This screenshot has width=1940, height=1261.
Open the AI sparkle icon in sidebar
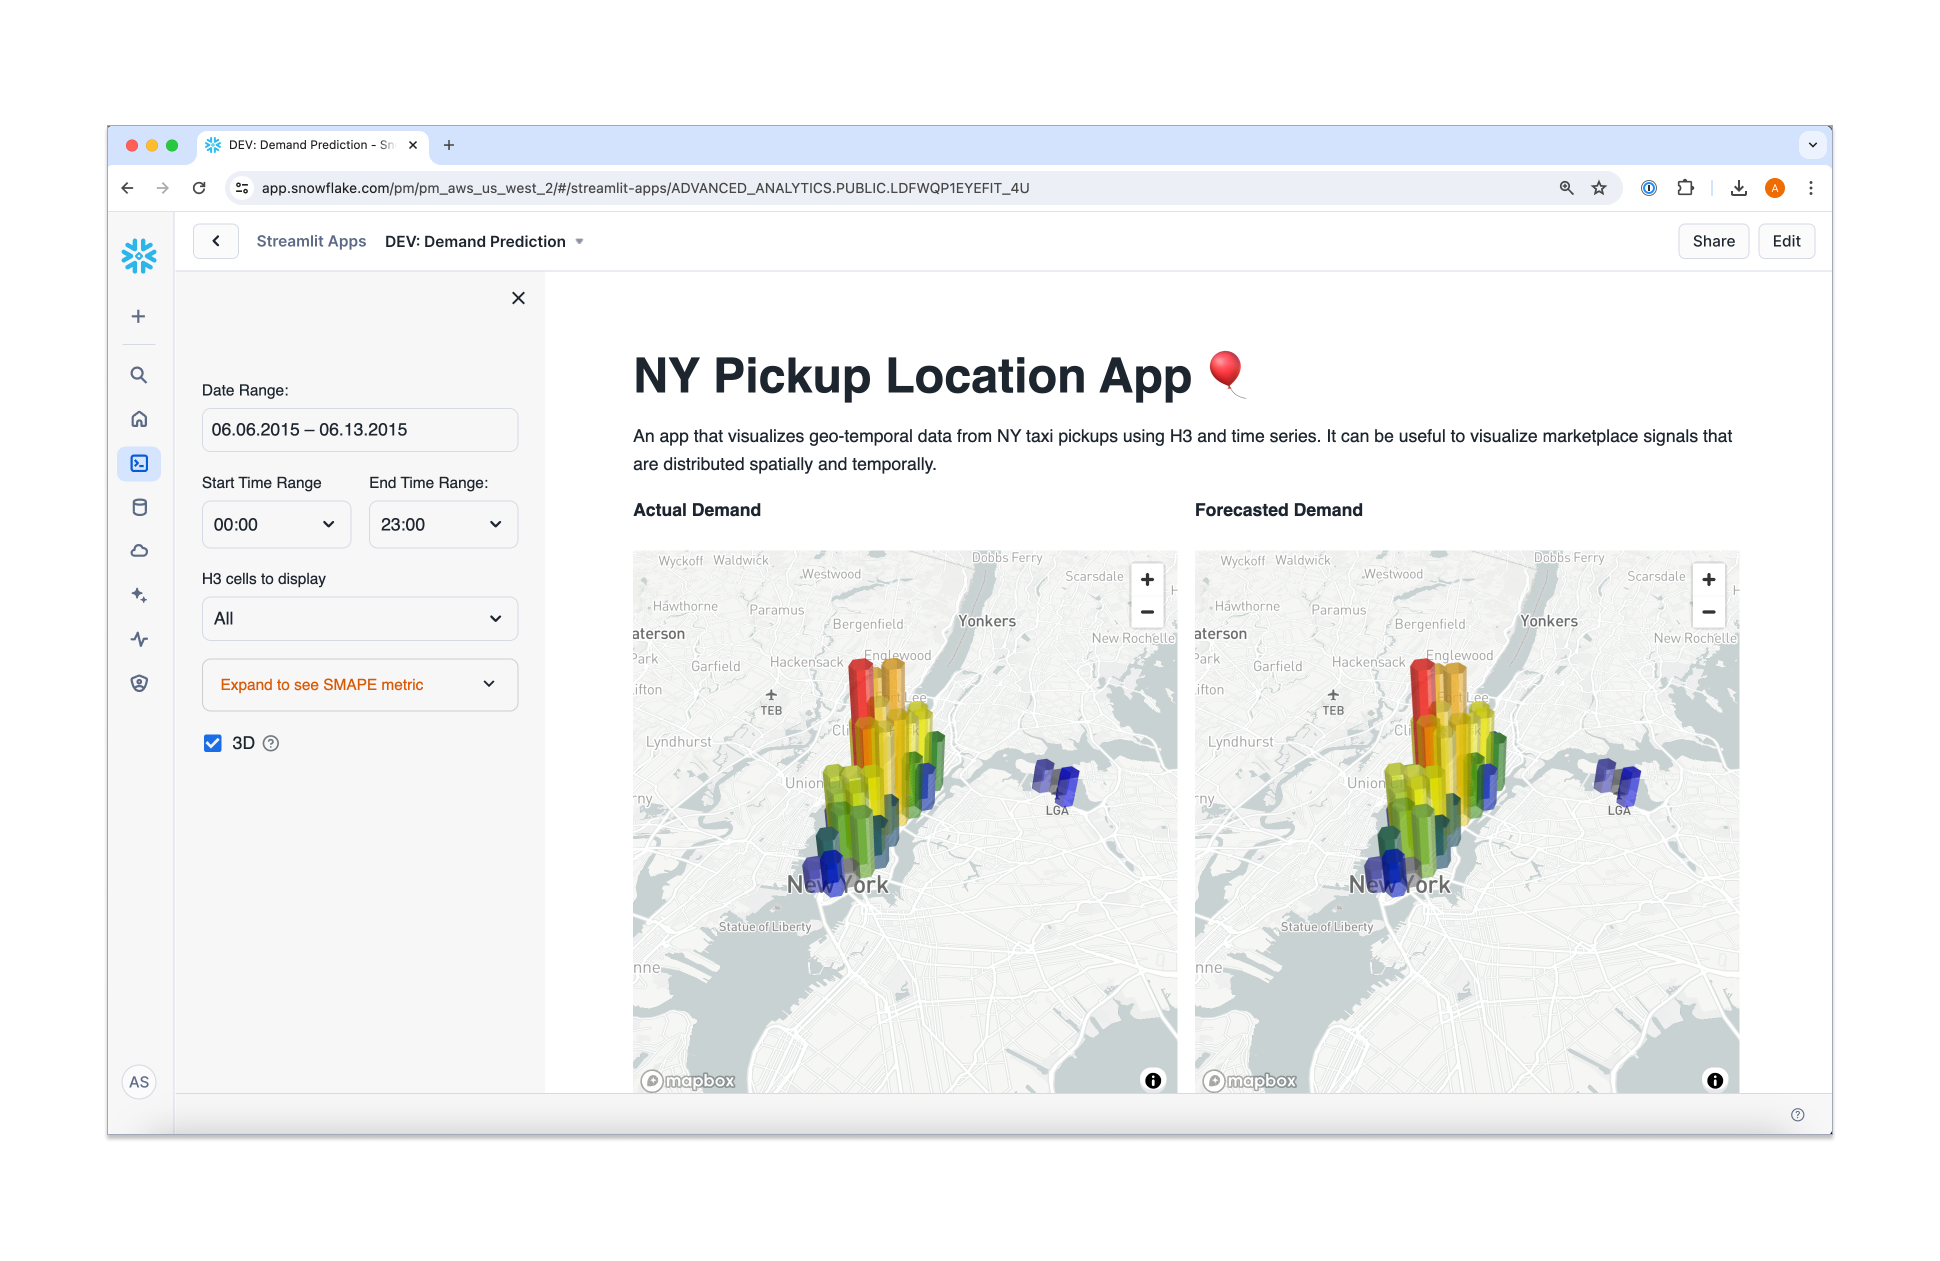(139, 595)
